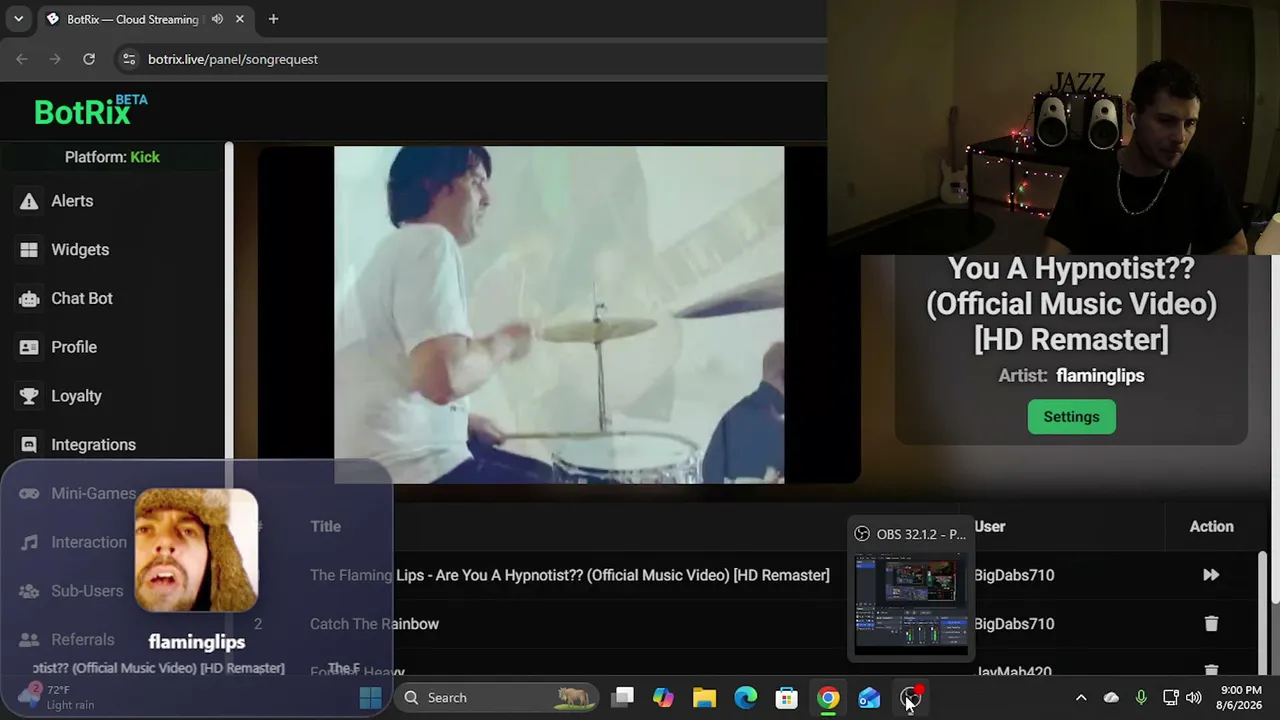Open Chat Bot via its robot icon
This screenshot has width=1280, height=720.
[29, 298]
